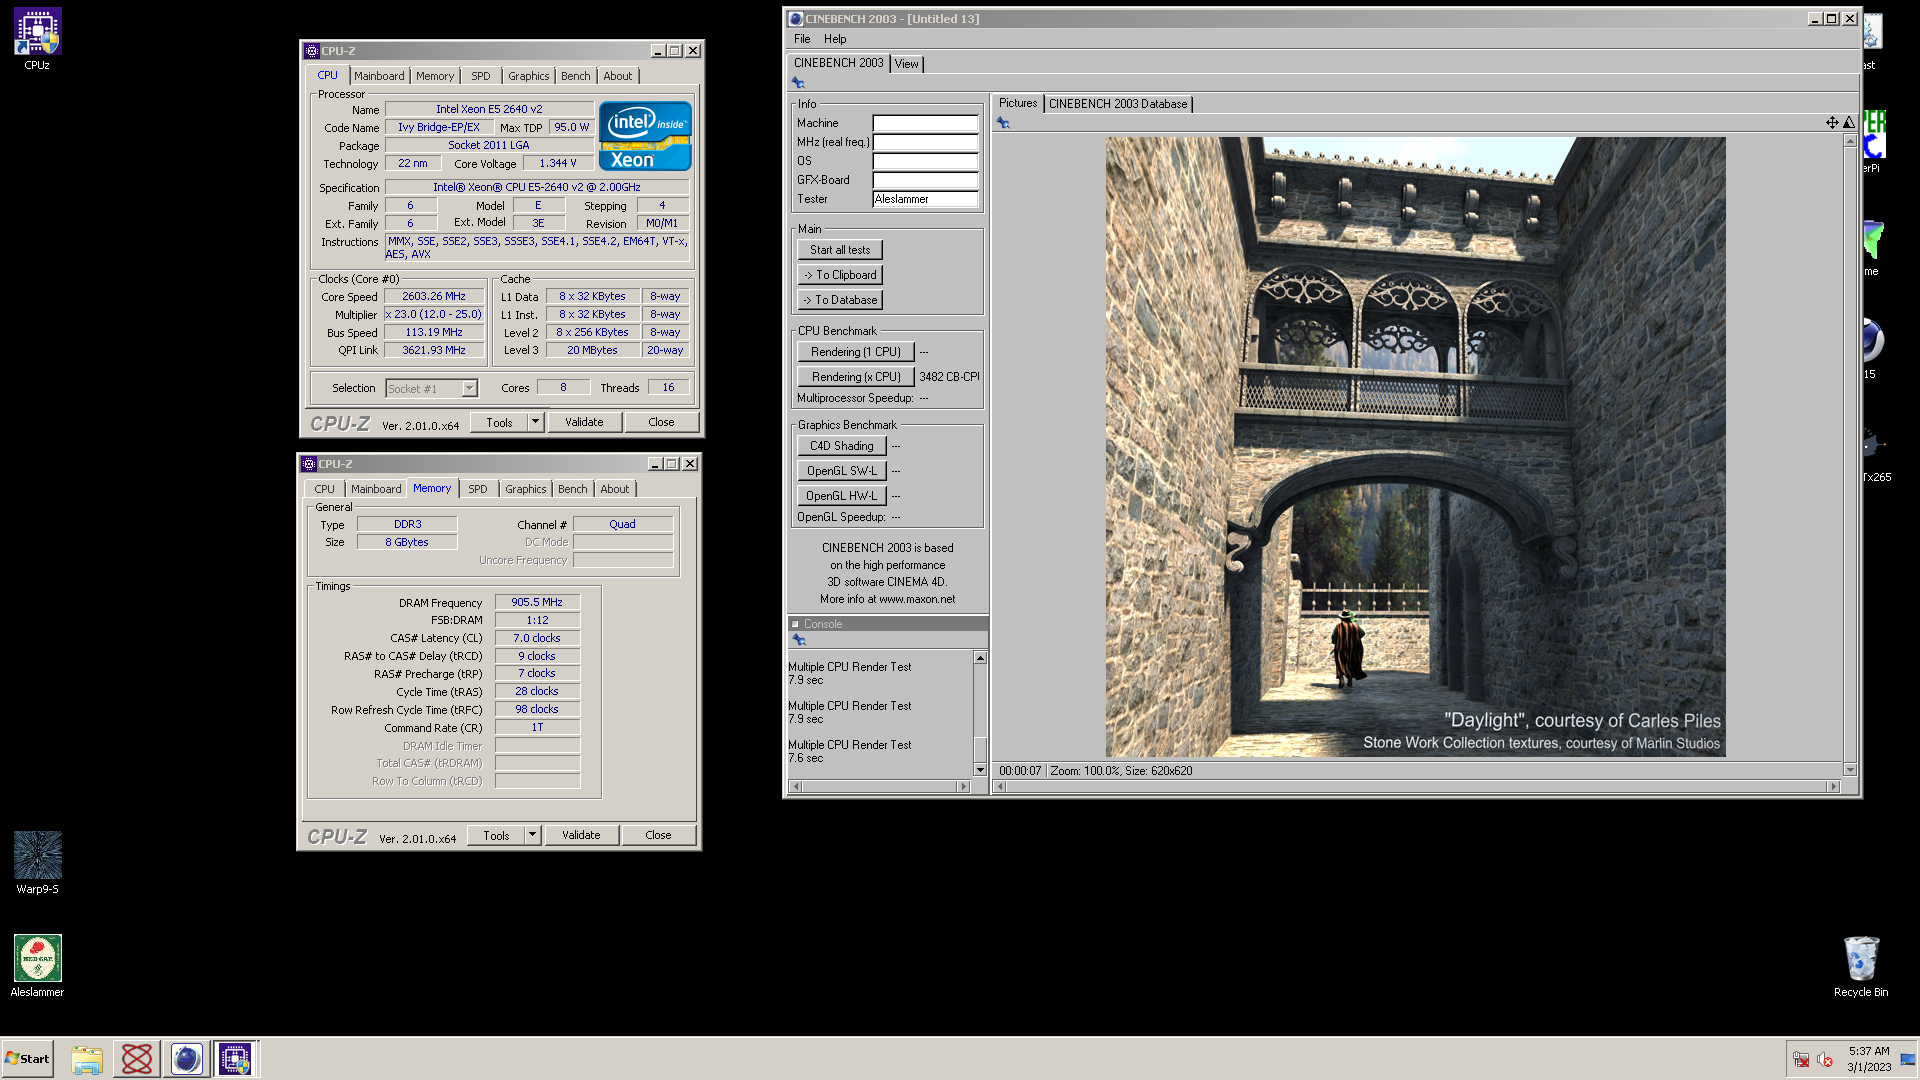This screenshot has height=1080, width=1920.
Task: Collapse the Console panel header toggle
Action: (x=796, y=624)
